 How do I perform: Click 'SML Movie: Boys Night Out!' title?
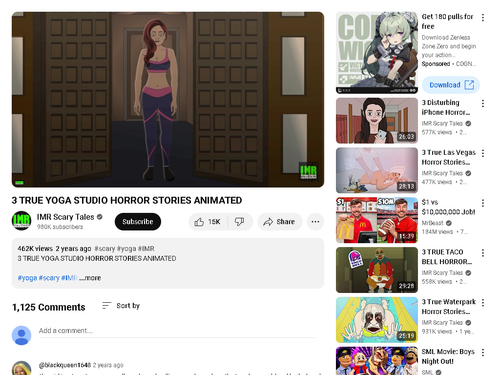click(448, 356)
